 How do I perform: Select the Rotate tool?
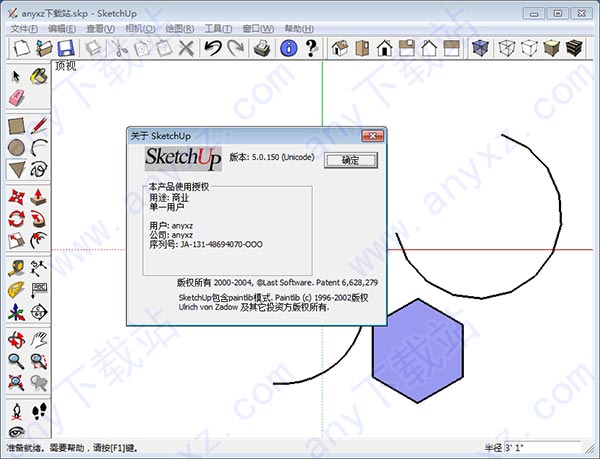pyautogui.click(x=16, y=219)
